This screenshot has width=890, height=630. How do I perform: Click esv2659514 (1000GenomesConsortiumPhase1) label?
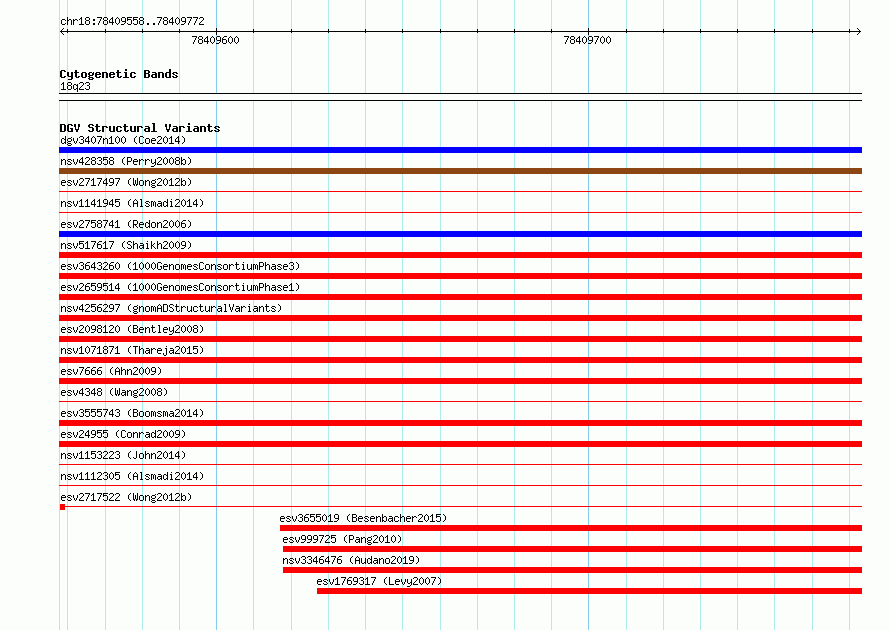pyautogui.click(x=180, y=287)
